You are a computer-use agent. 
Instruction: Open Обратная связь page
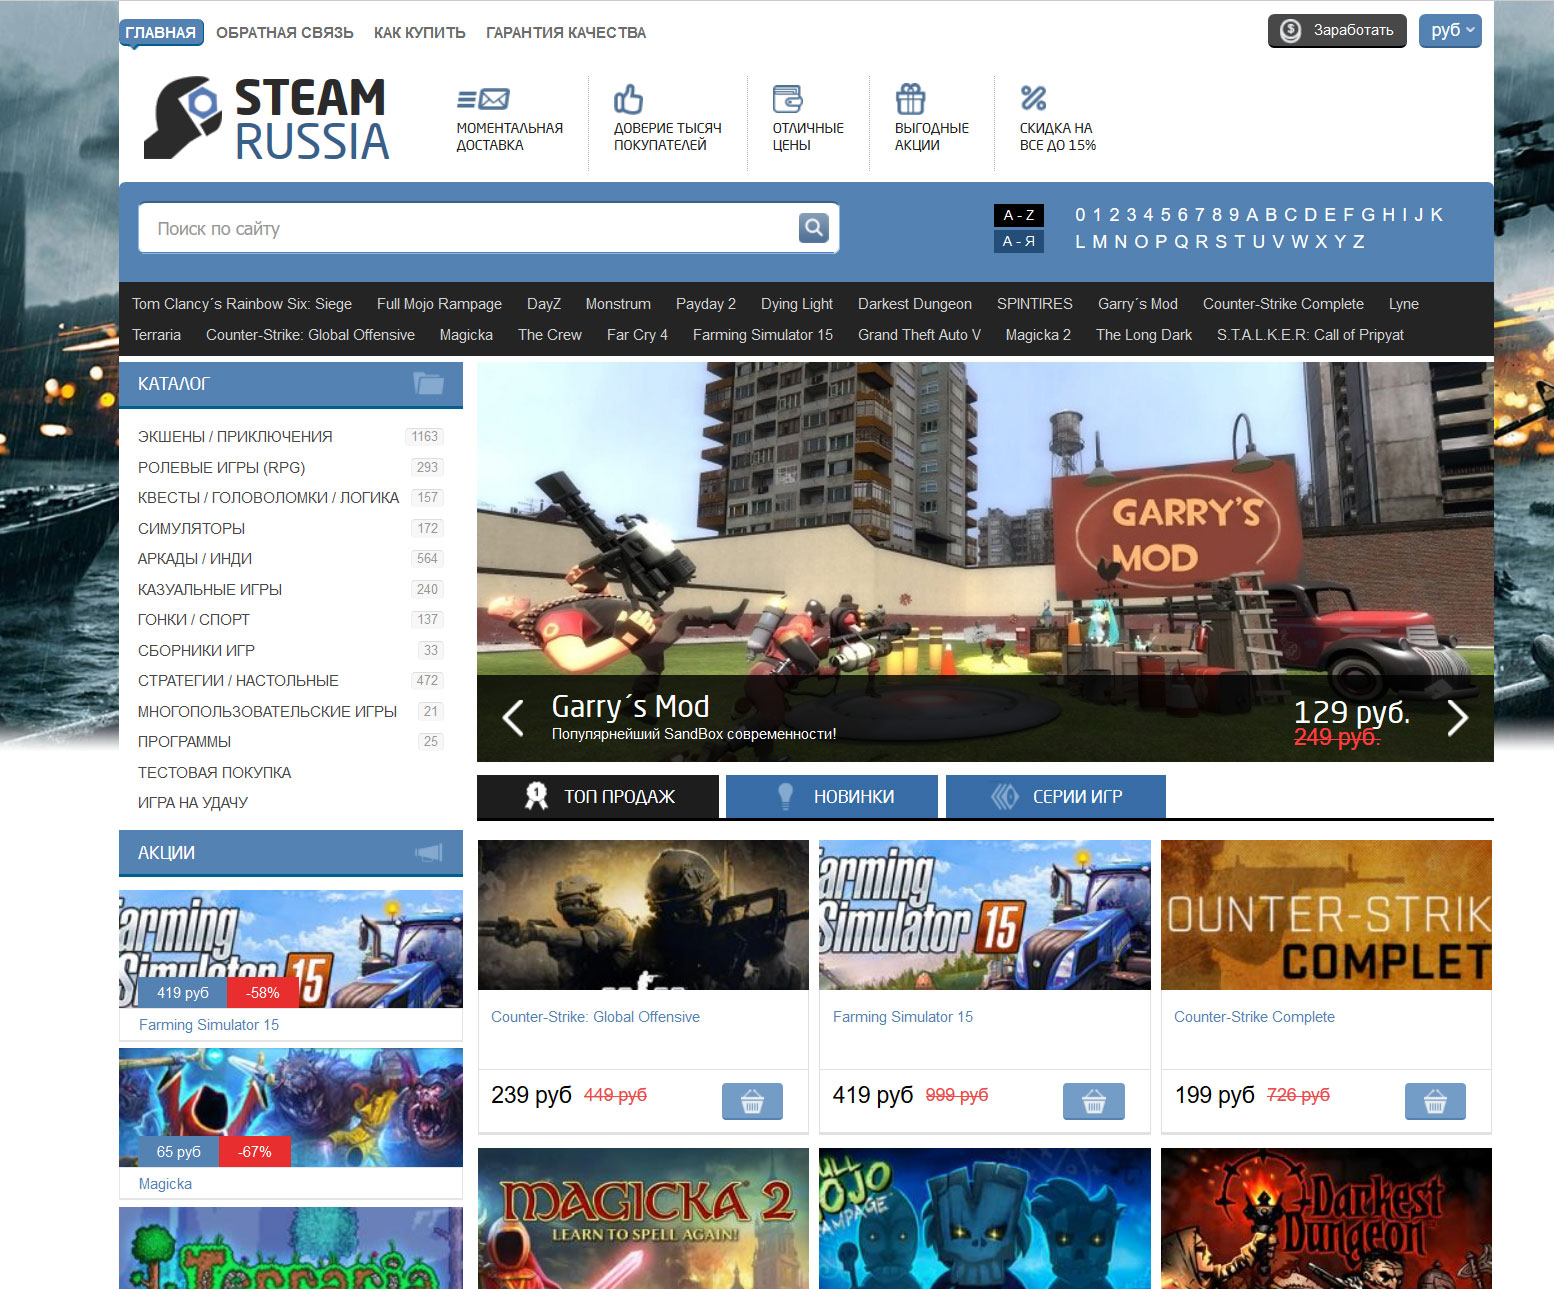(285, 33)
